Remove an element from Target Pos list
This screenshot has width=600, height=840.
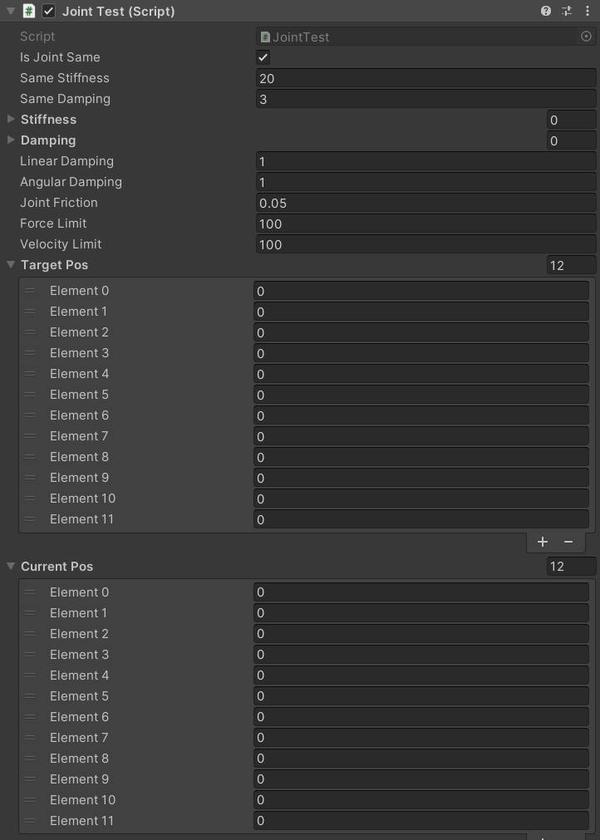tap(568, 542)
